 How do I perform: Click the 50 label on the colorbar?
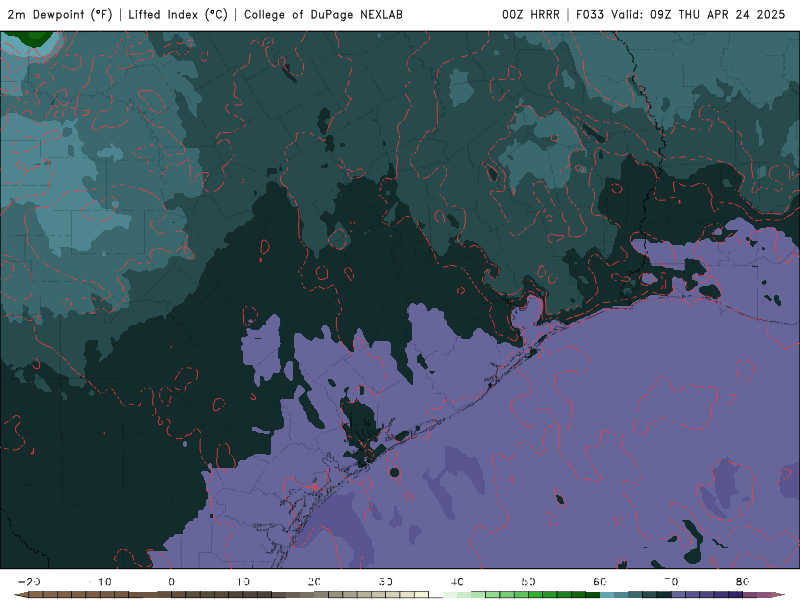(x=529, y=582)
